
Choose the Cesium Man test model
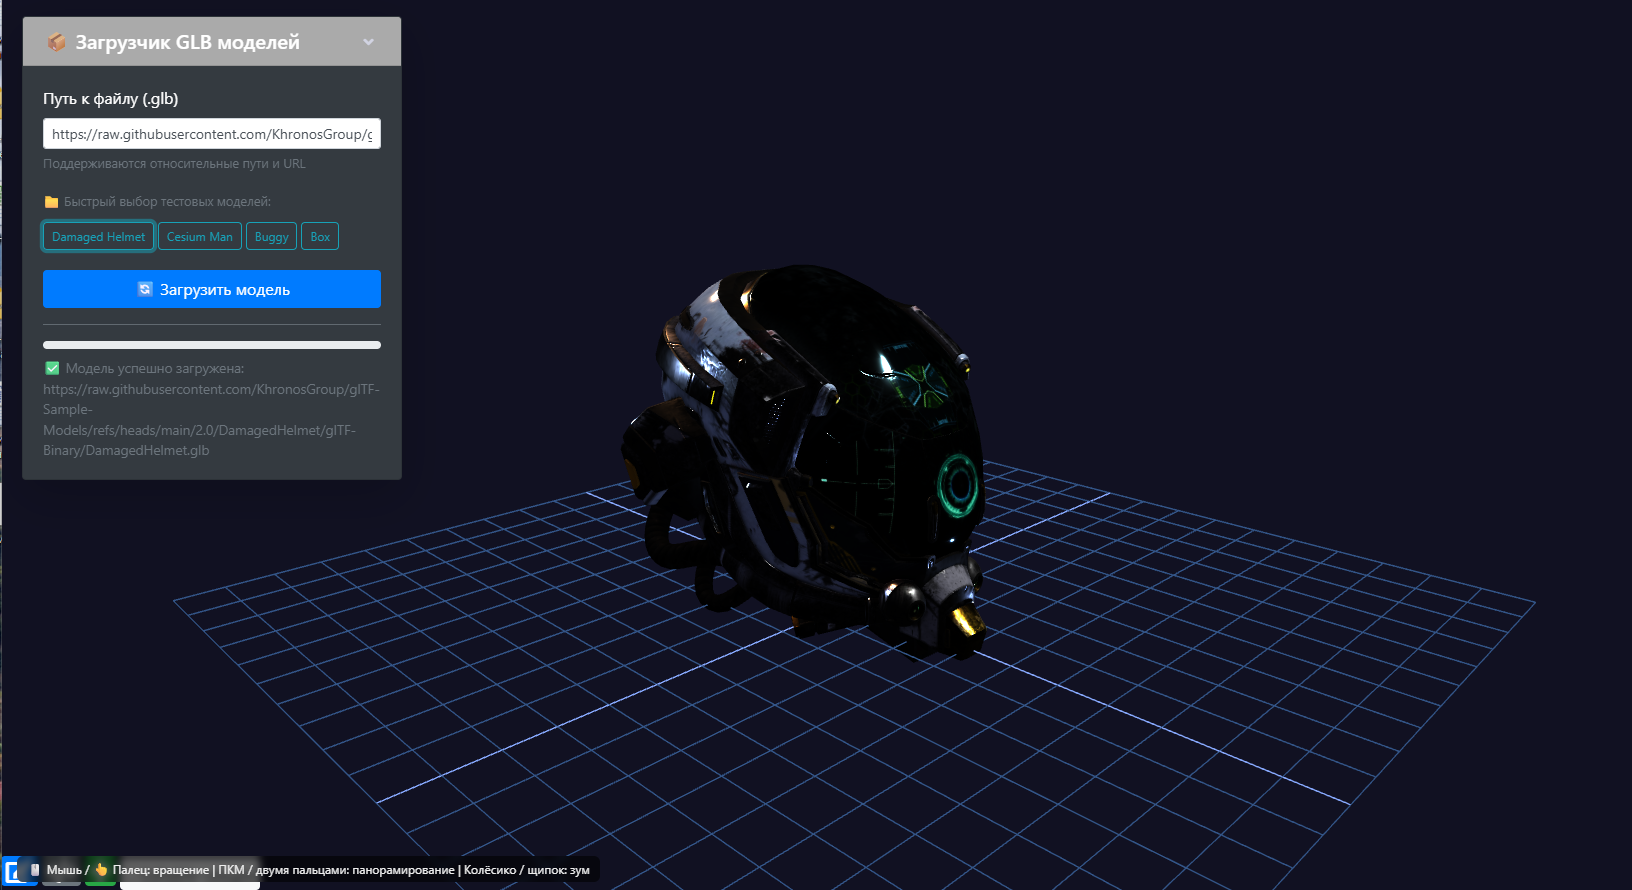[x=200, y=237]
